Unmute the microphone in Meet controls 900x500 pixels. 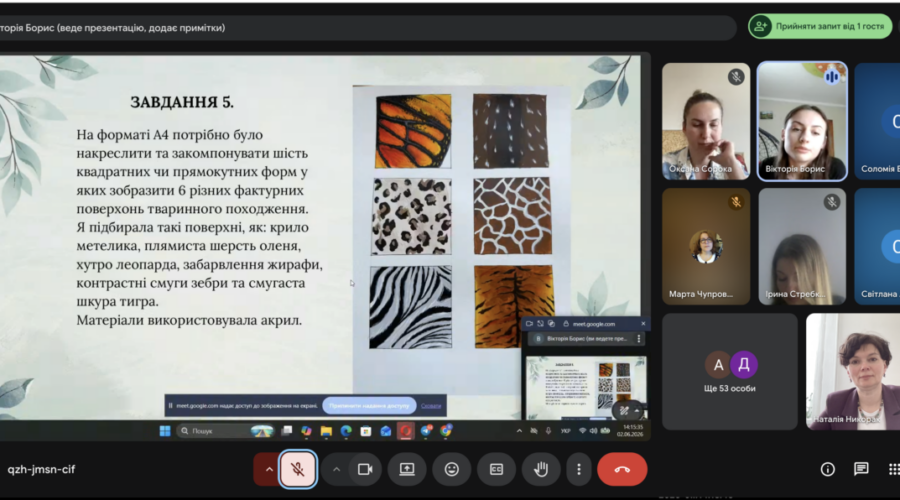(x=297, y=469)
